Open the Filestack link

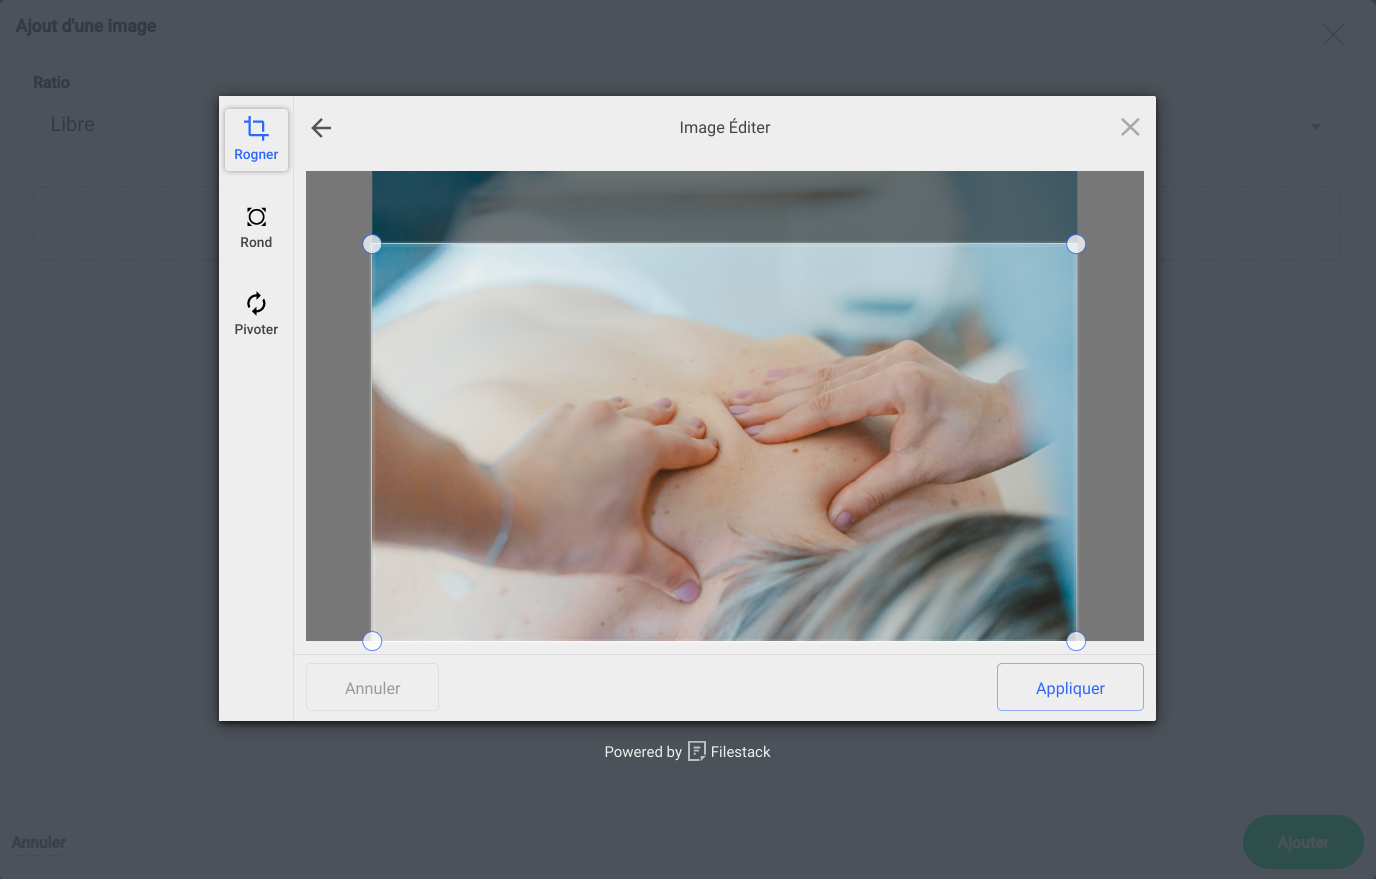(x=729, y=752)
